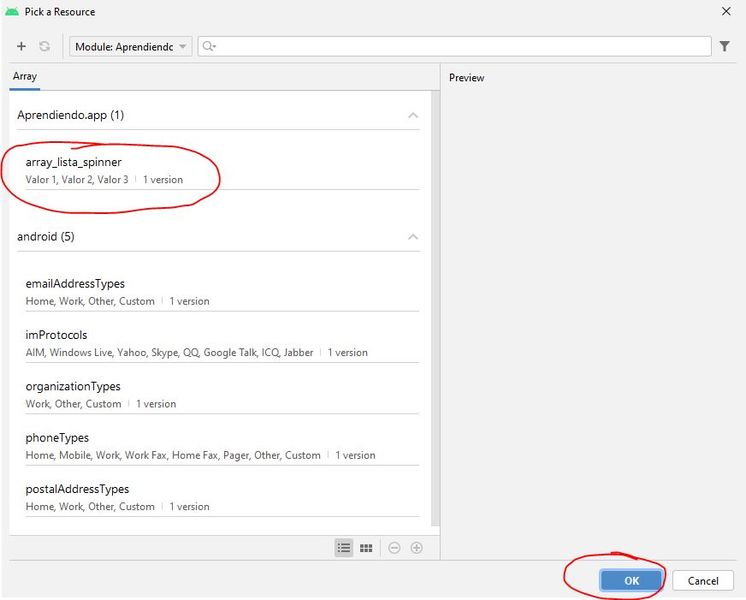
Task: Collapse the android (5) section chevron
Action: tap(413, 236)
